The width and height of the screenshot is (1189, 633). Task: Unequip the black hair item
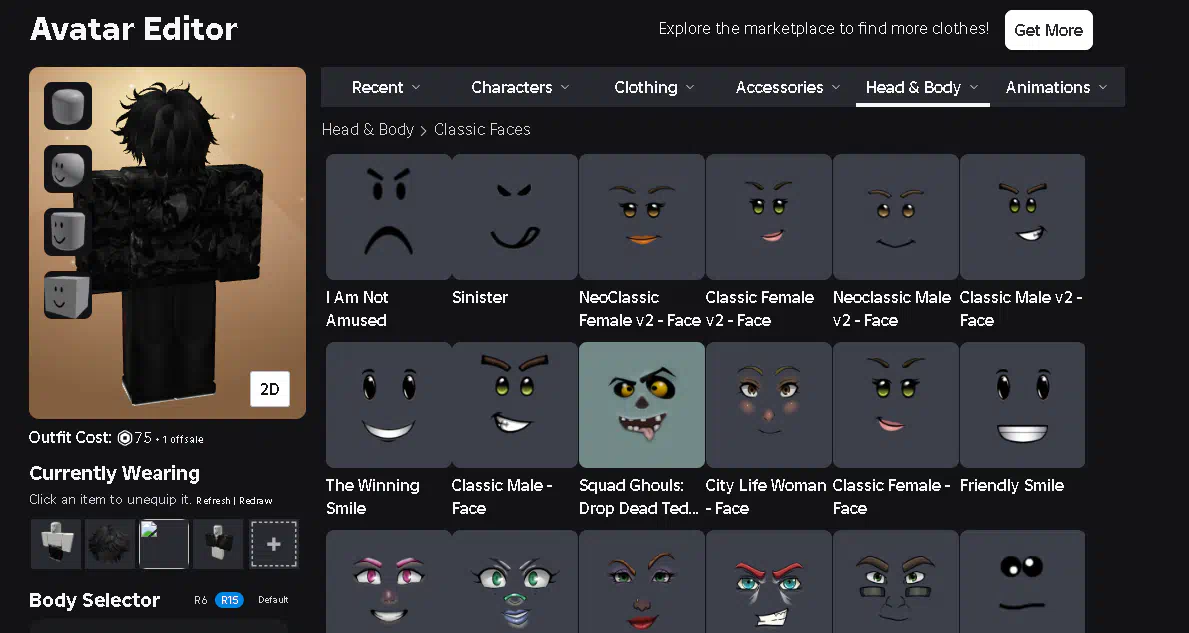110,544
